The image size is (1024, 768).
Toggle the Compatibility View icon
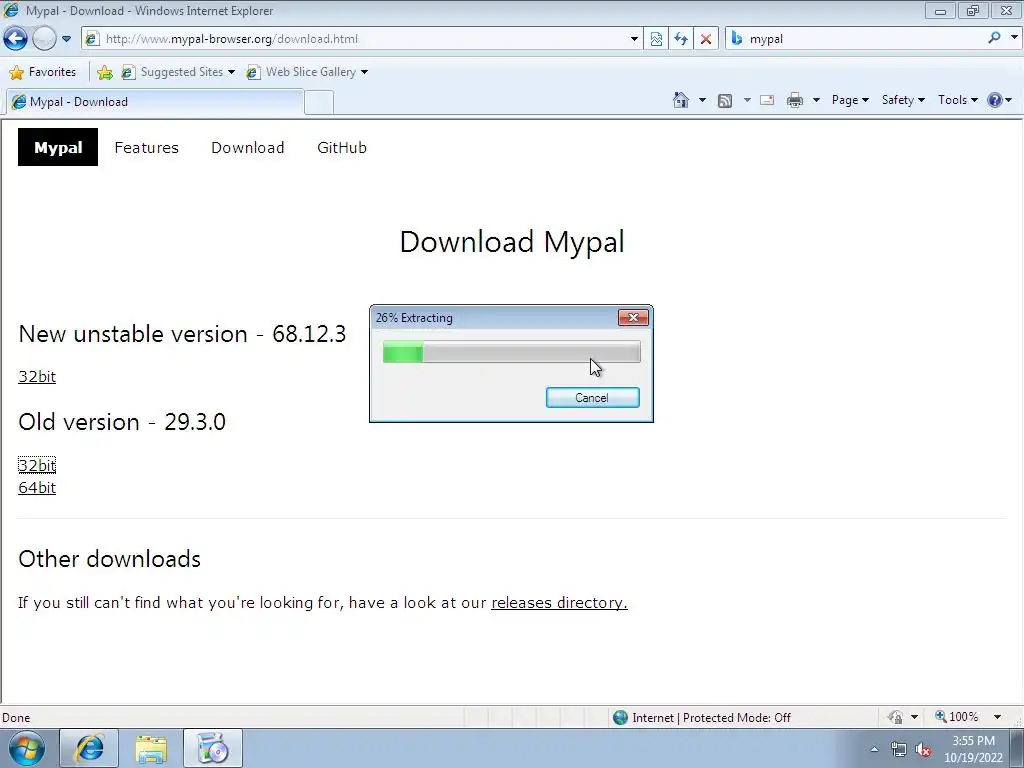(656, 39)
